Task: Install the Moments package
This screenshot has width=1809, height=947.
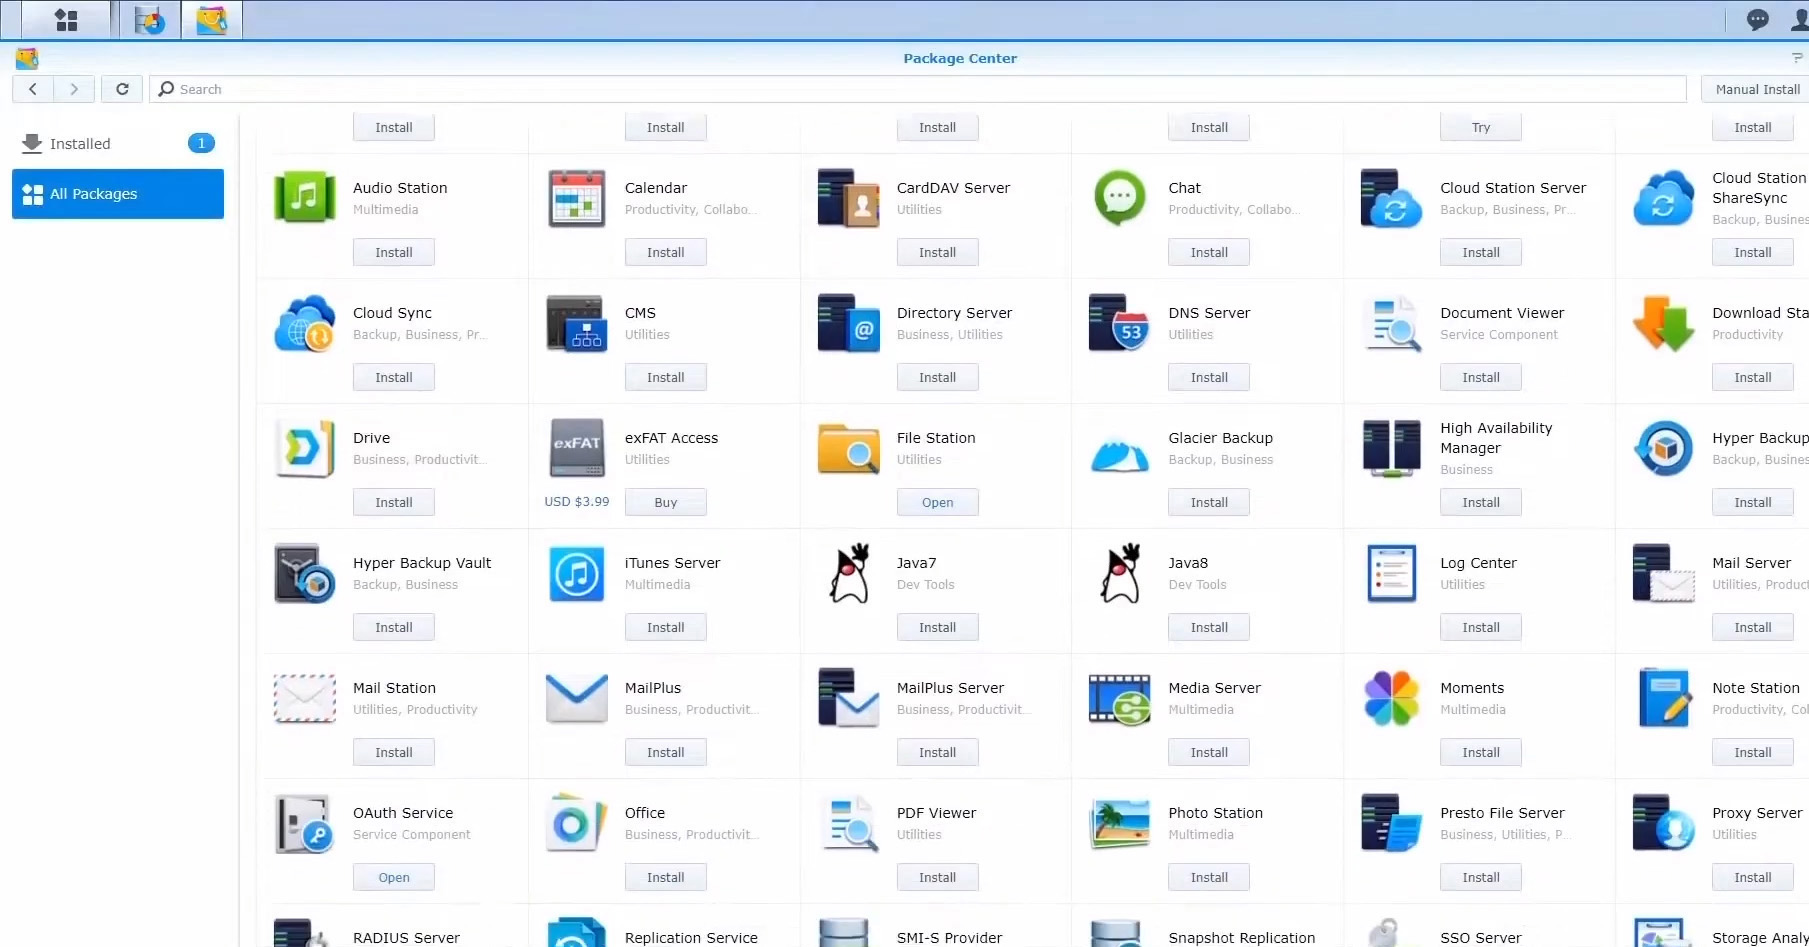Action: (1481, 753)
